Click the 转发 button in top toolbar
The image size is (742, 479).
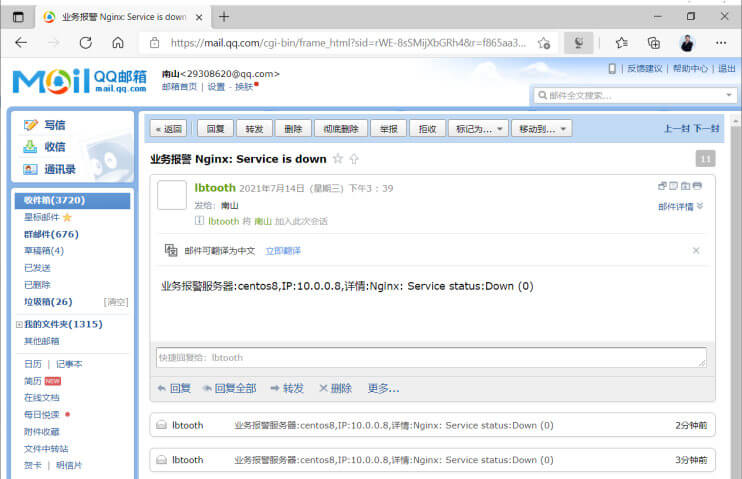pos(254,129)
